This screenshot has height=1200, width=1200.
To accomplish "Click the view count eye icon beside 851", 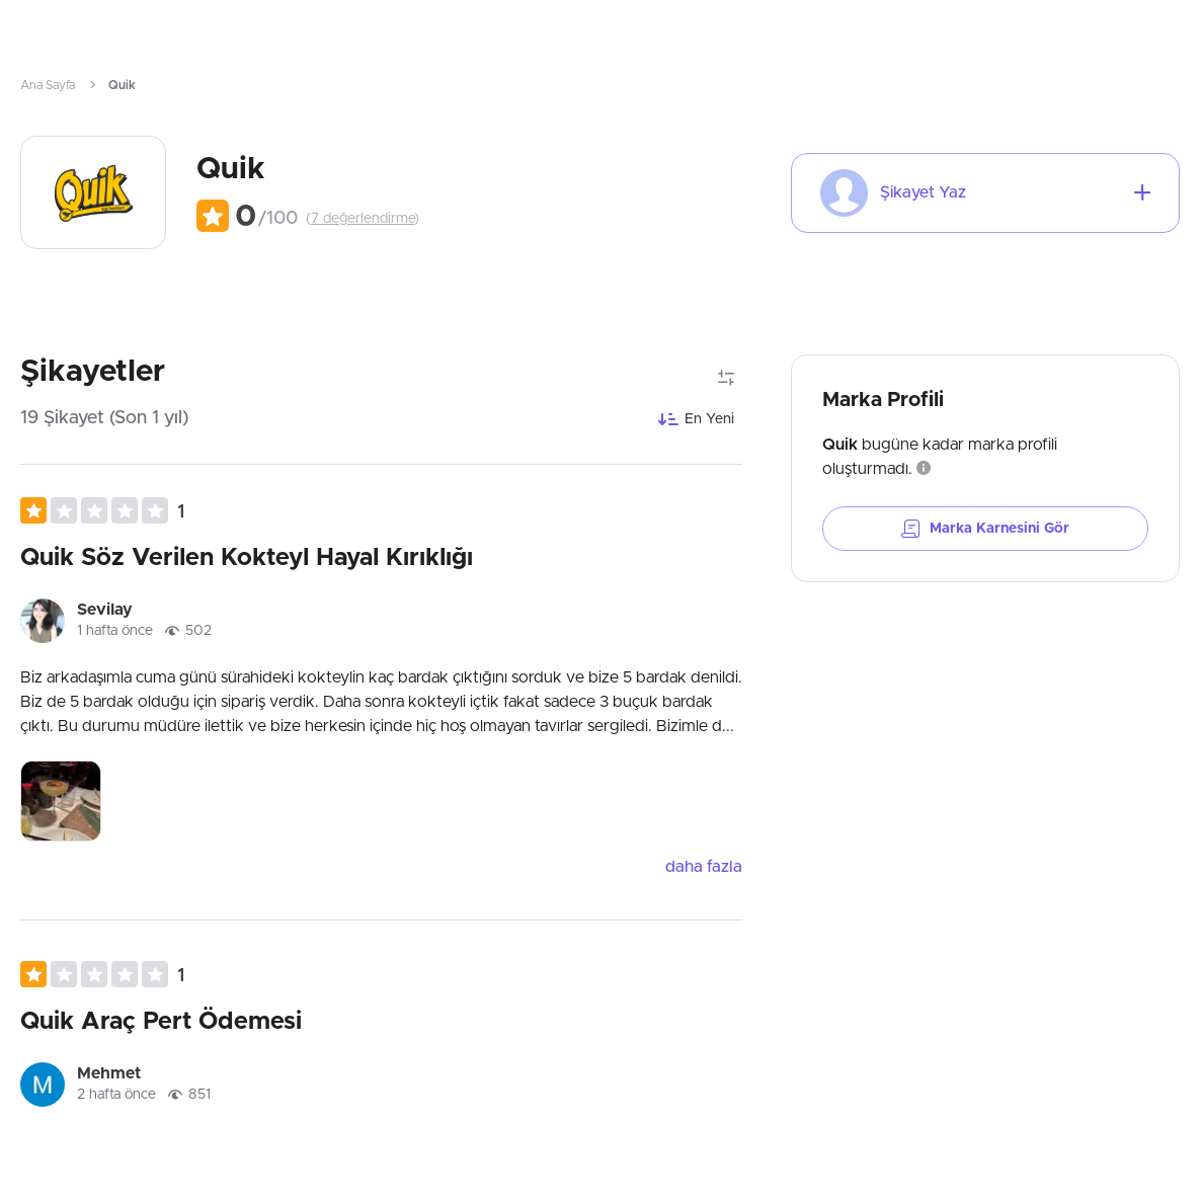I will 175,1095.
